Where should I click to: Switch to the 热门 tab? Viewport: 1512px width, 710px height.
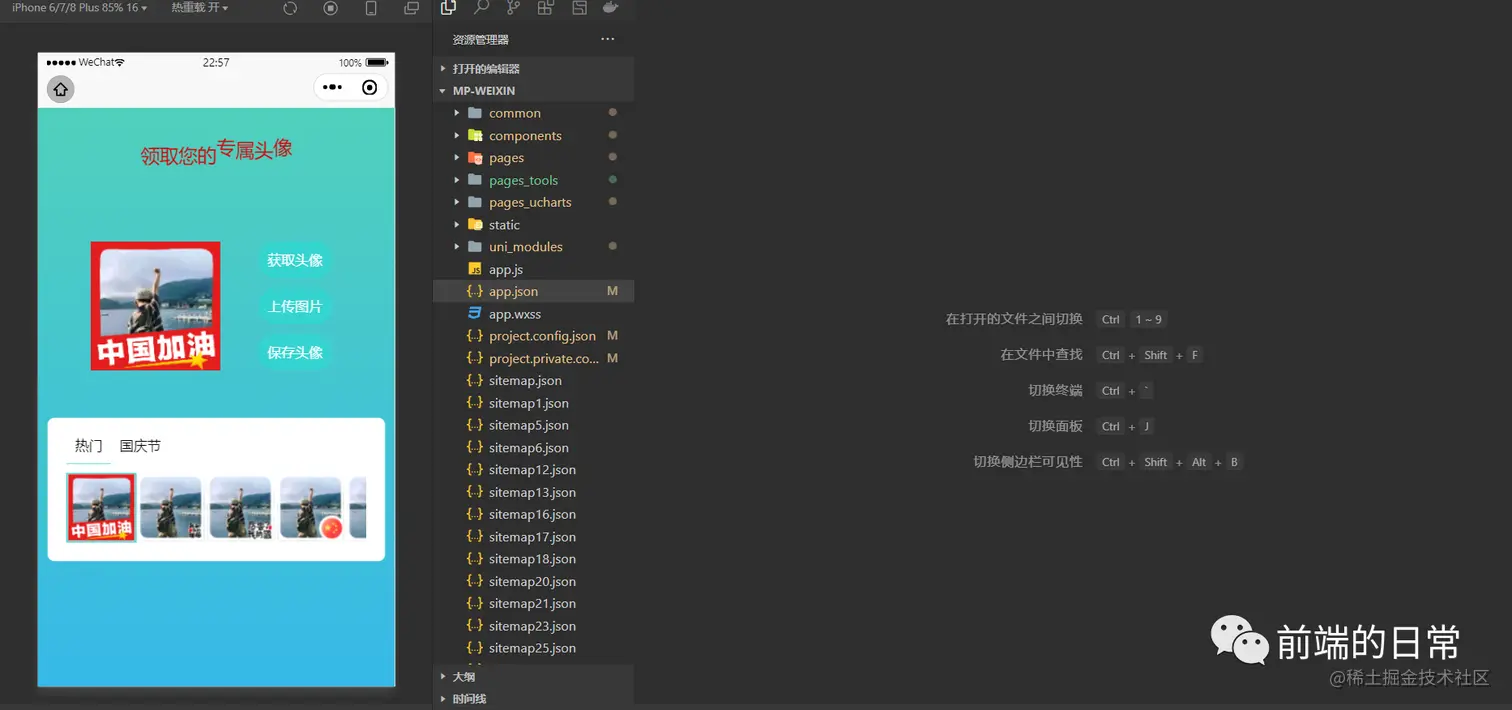(89, 446)
